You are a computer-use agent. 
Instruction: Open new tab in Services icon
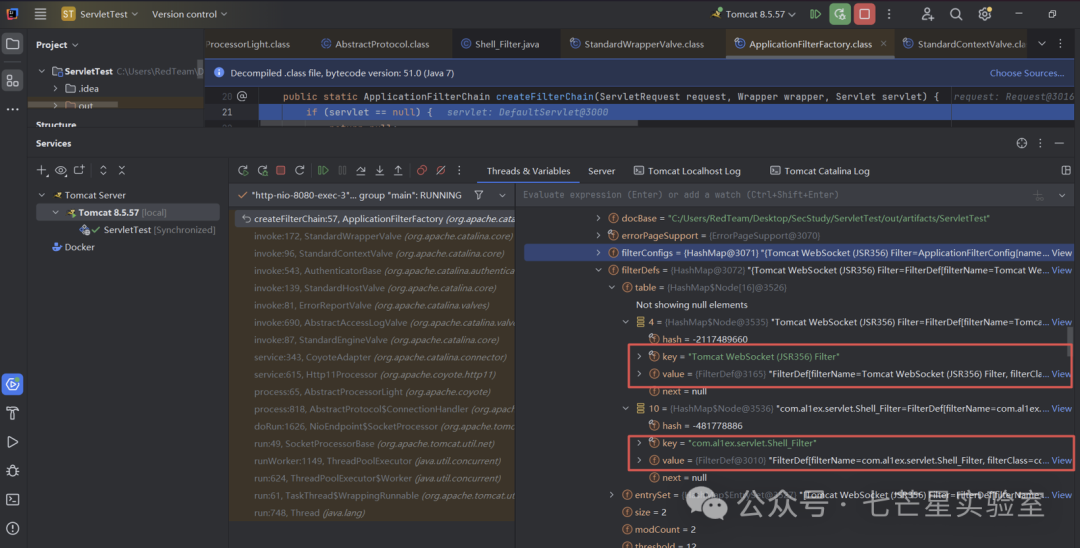tap(79, 170)
